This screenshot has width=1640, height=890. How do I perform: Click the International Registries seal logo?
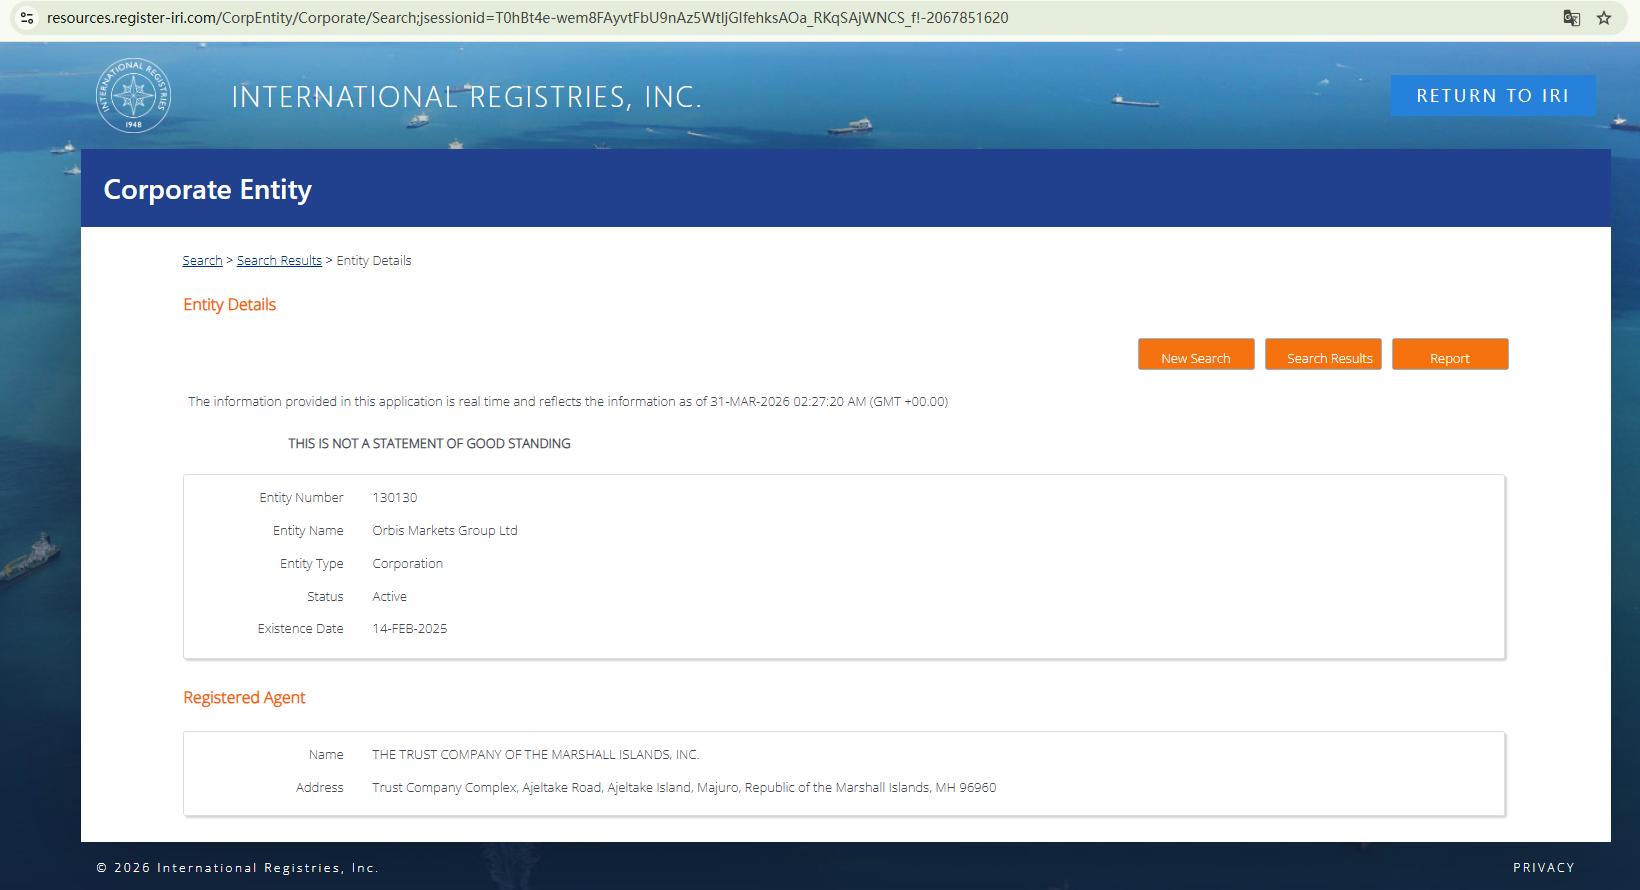coord(133,96)
